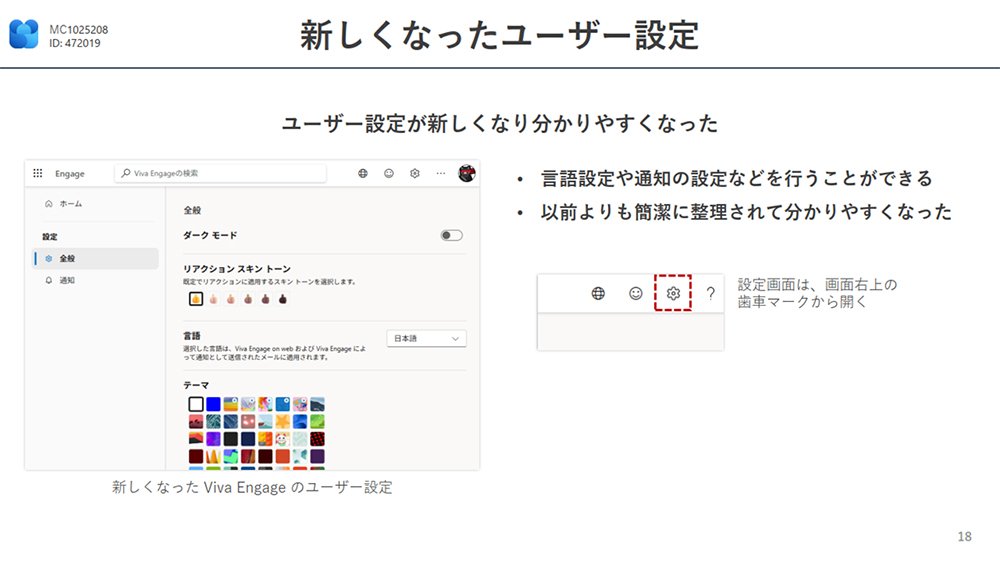Click the note 設定画面は、画面右上の歯車マークから開く
Image resolution: width=1000 pixels, height=563 pixels.
[x=818, y=293]
